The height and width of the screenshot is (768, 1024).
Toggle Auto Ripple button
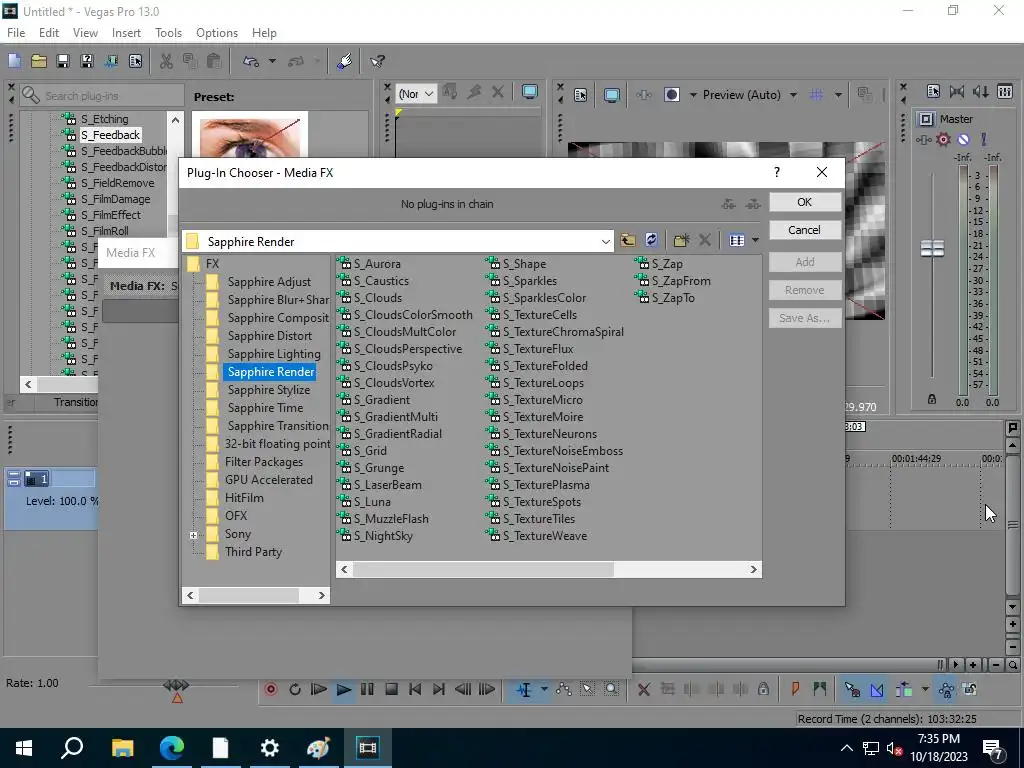click(904, 689)
